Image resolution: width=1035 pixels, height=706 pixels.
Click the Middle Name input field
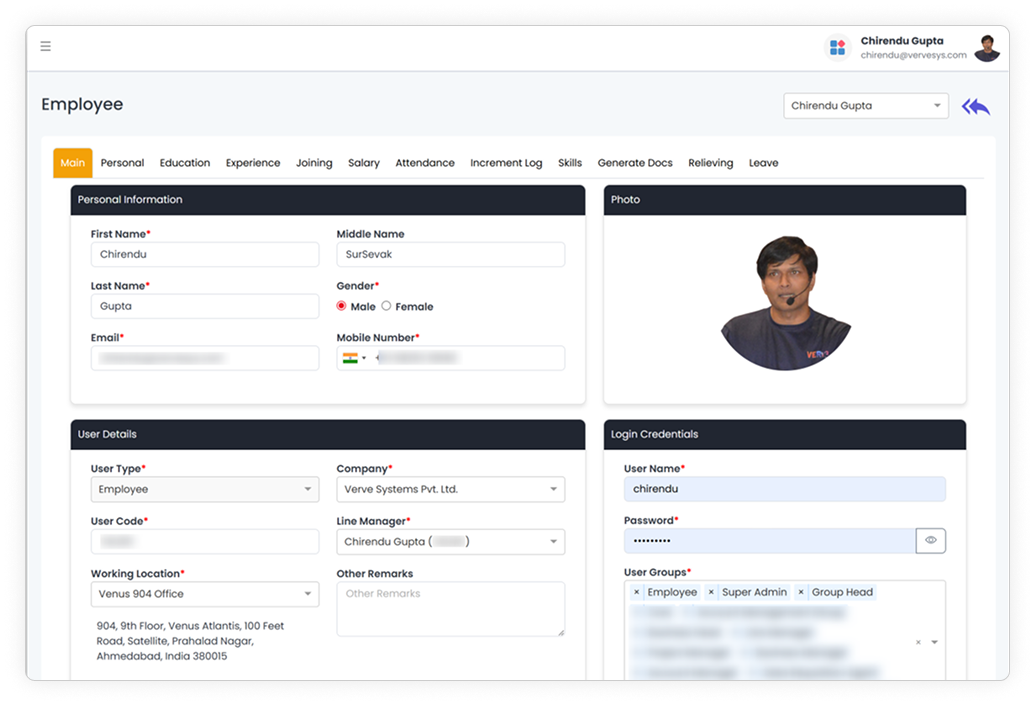[x=450, y=255]
